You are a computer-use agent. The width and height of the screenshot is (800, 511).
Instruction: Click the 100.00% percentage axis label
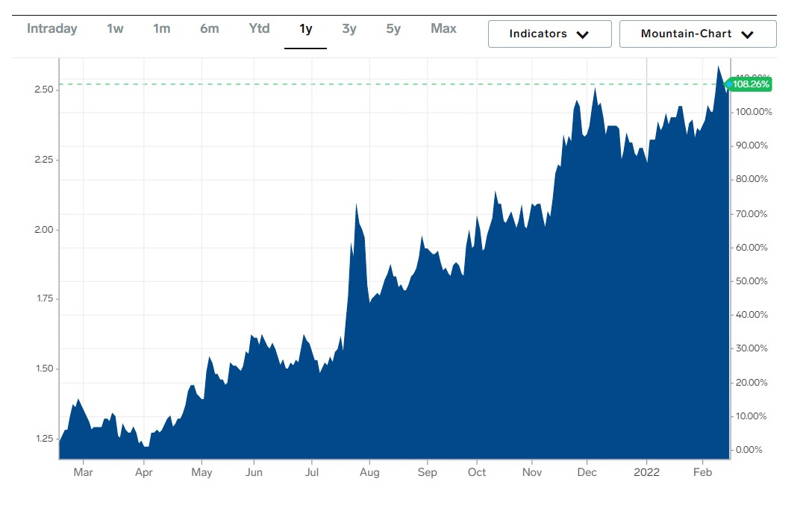coord(753,112)
